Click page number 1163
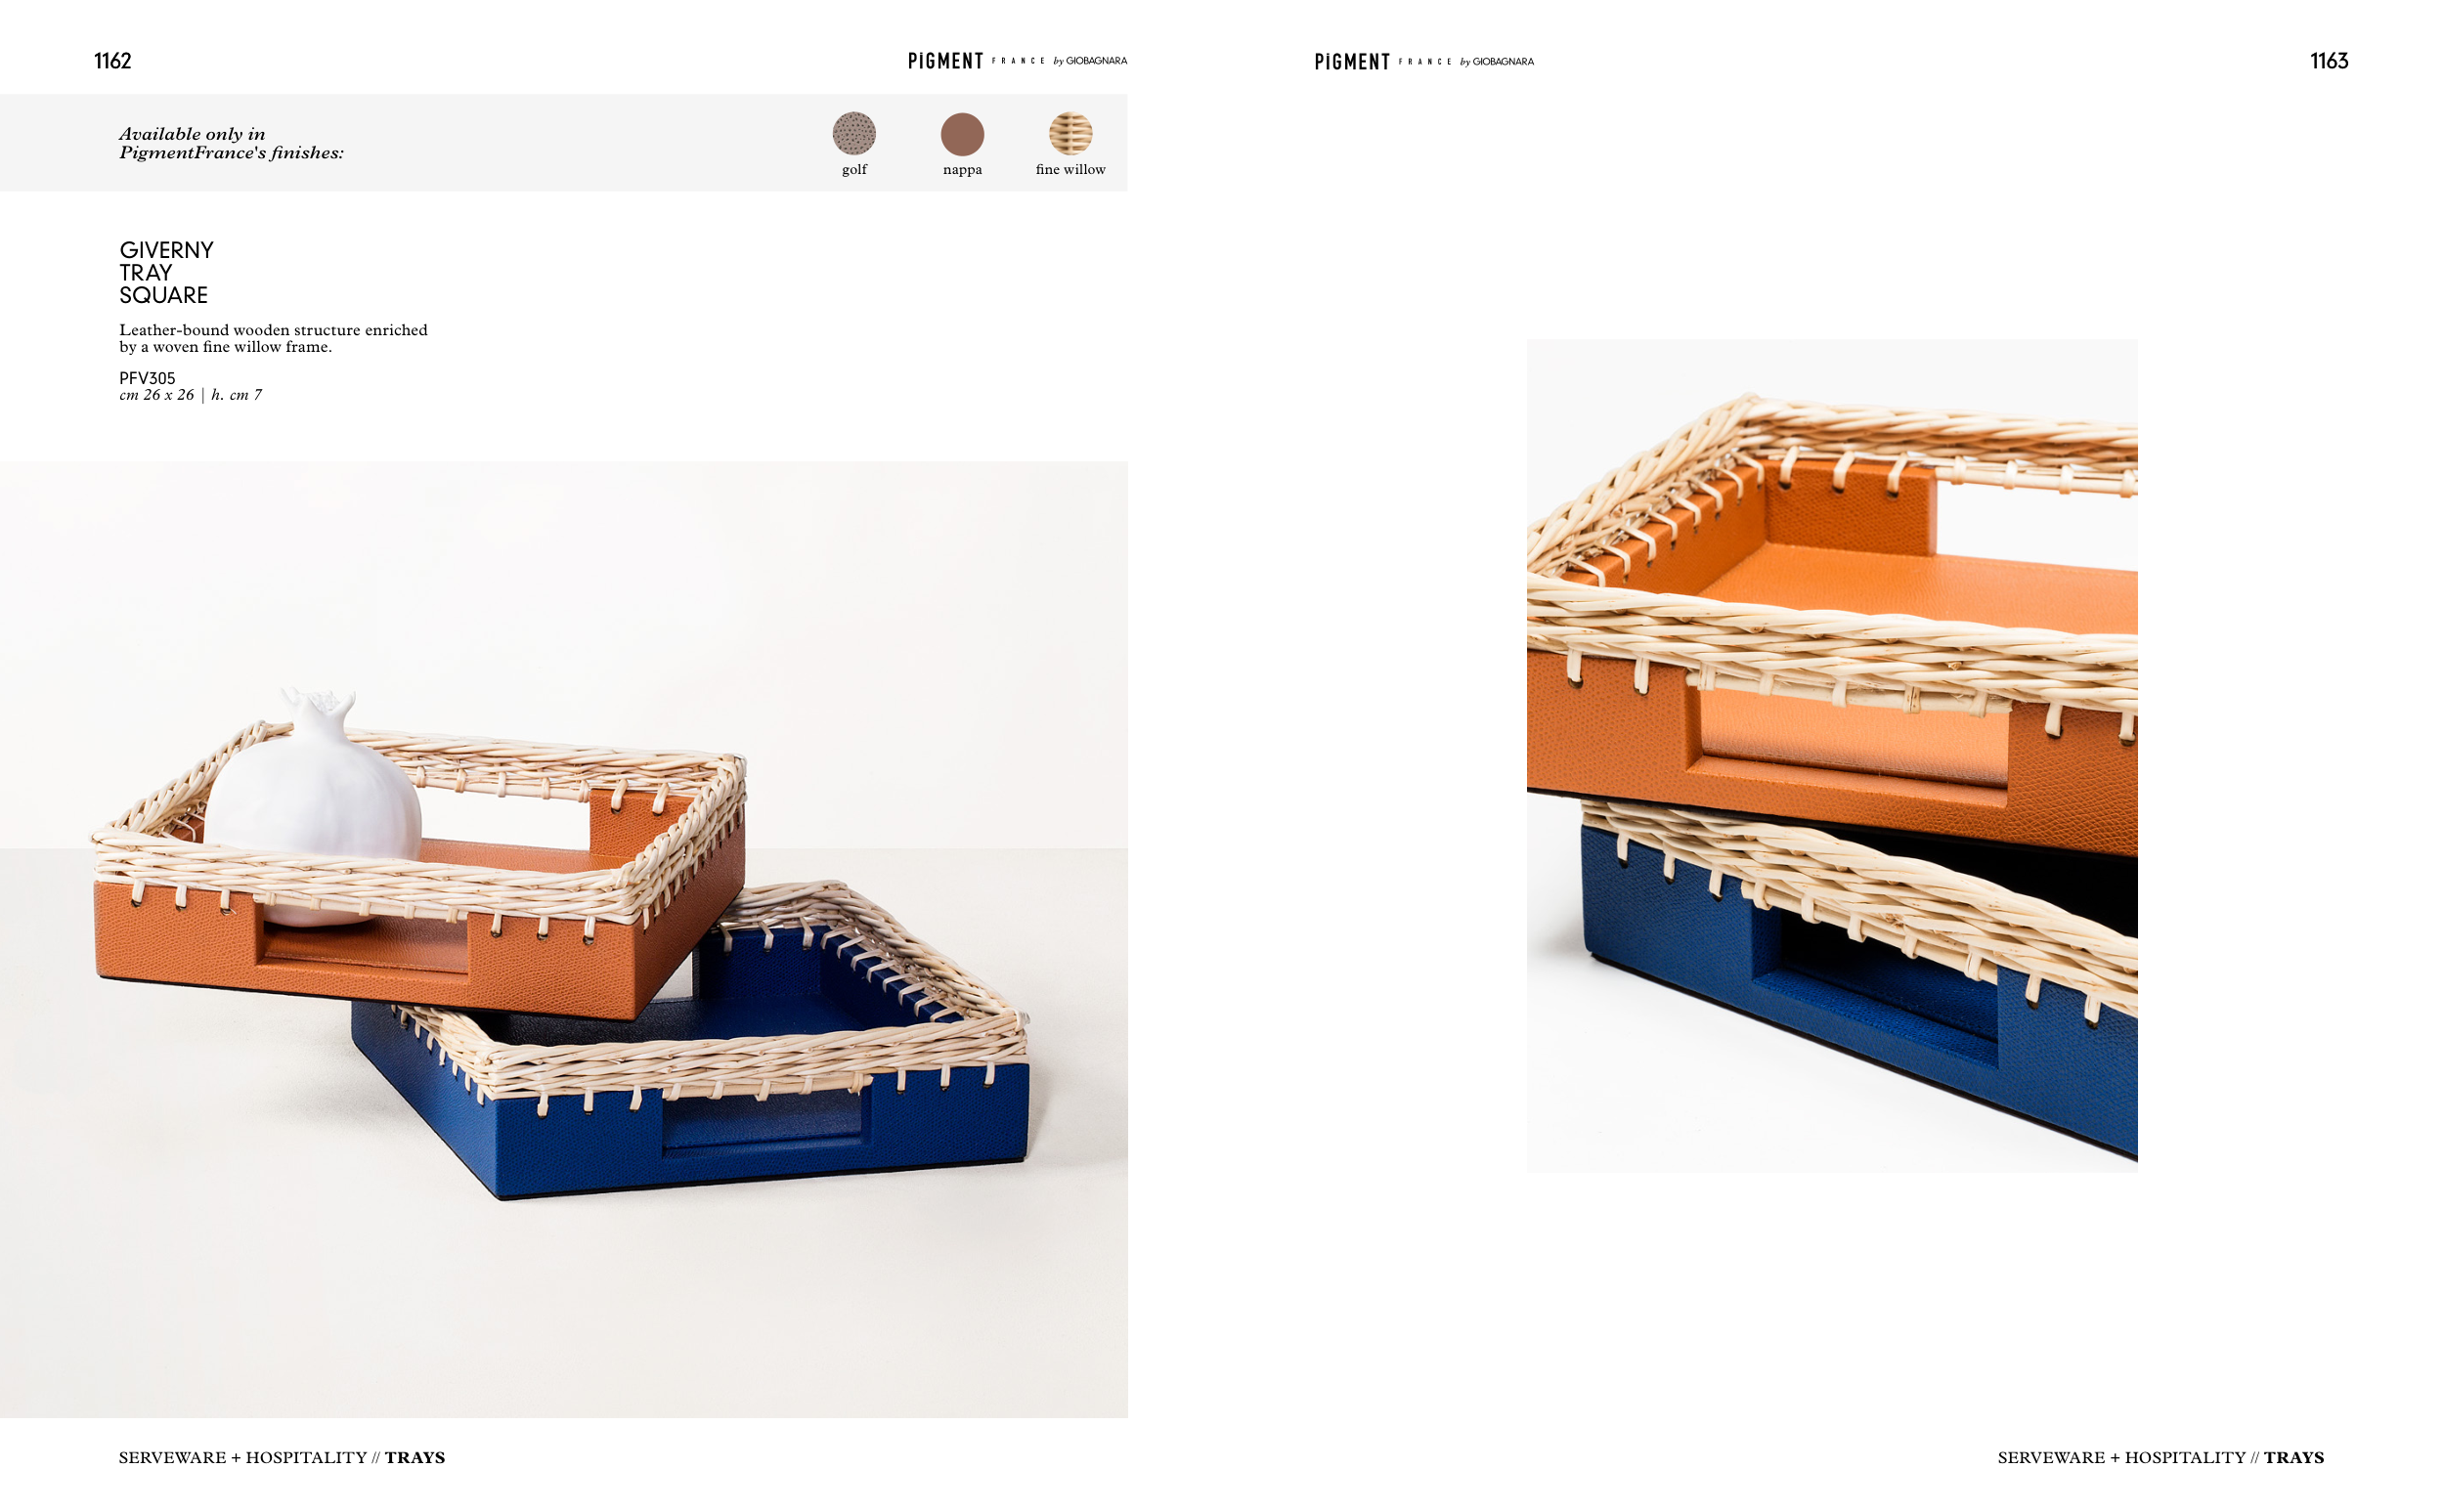The image size is (2444, 1512). coord(2329,61)
